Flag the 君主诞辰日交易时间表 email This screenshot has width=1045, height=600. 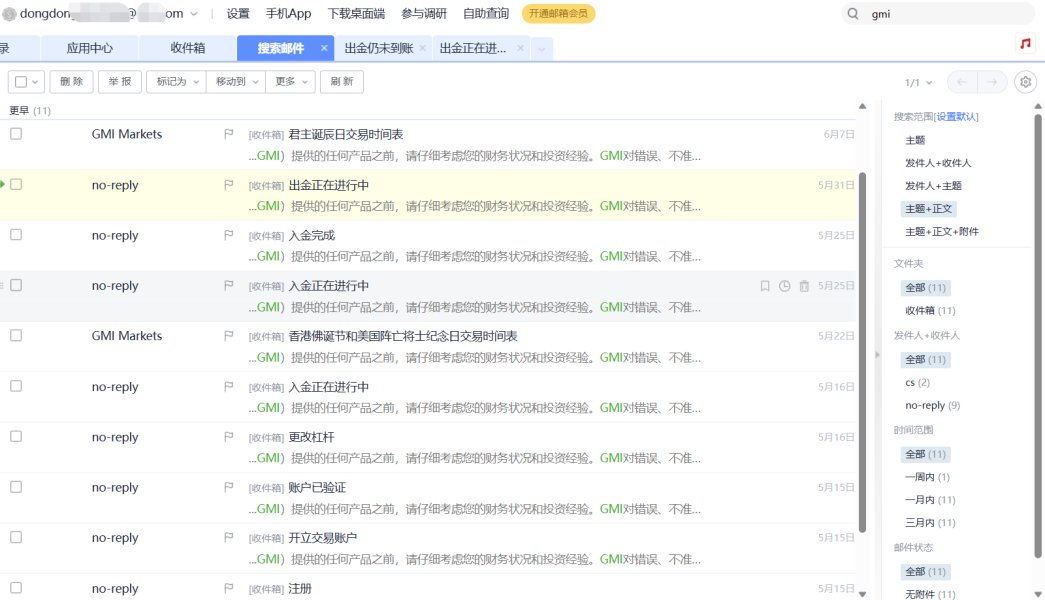tap(229, 134)
